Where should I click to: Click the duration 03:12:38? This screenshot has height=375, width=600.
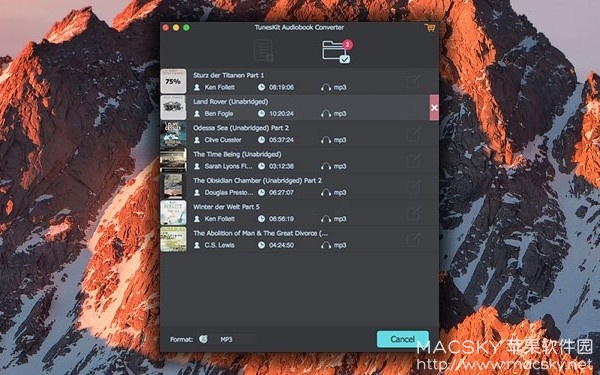pos(281,166)
